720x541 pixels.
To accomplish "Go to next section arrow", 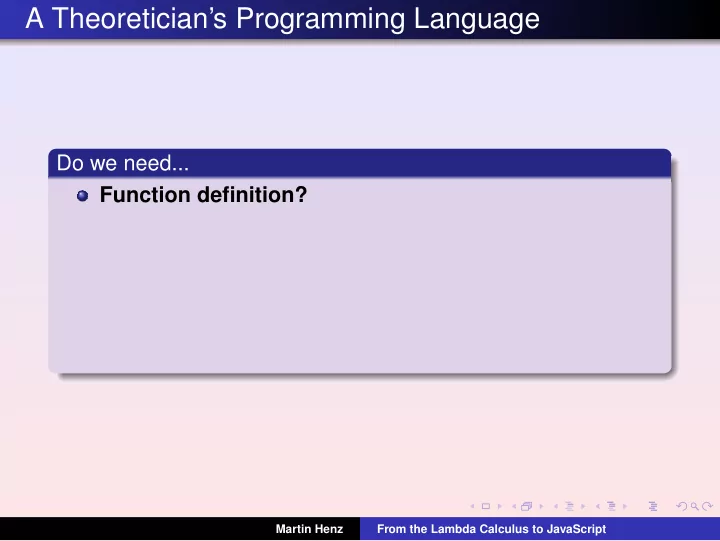I will click(625, 506).
